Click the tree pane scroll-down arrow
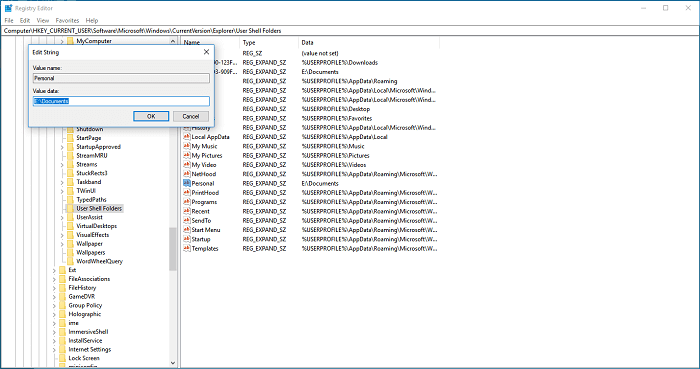Screen dimensions: 700x369 tap(173, 363)
